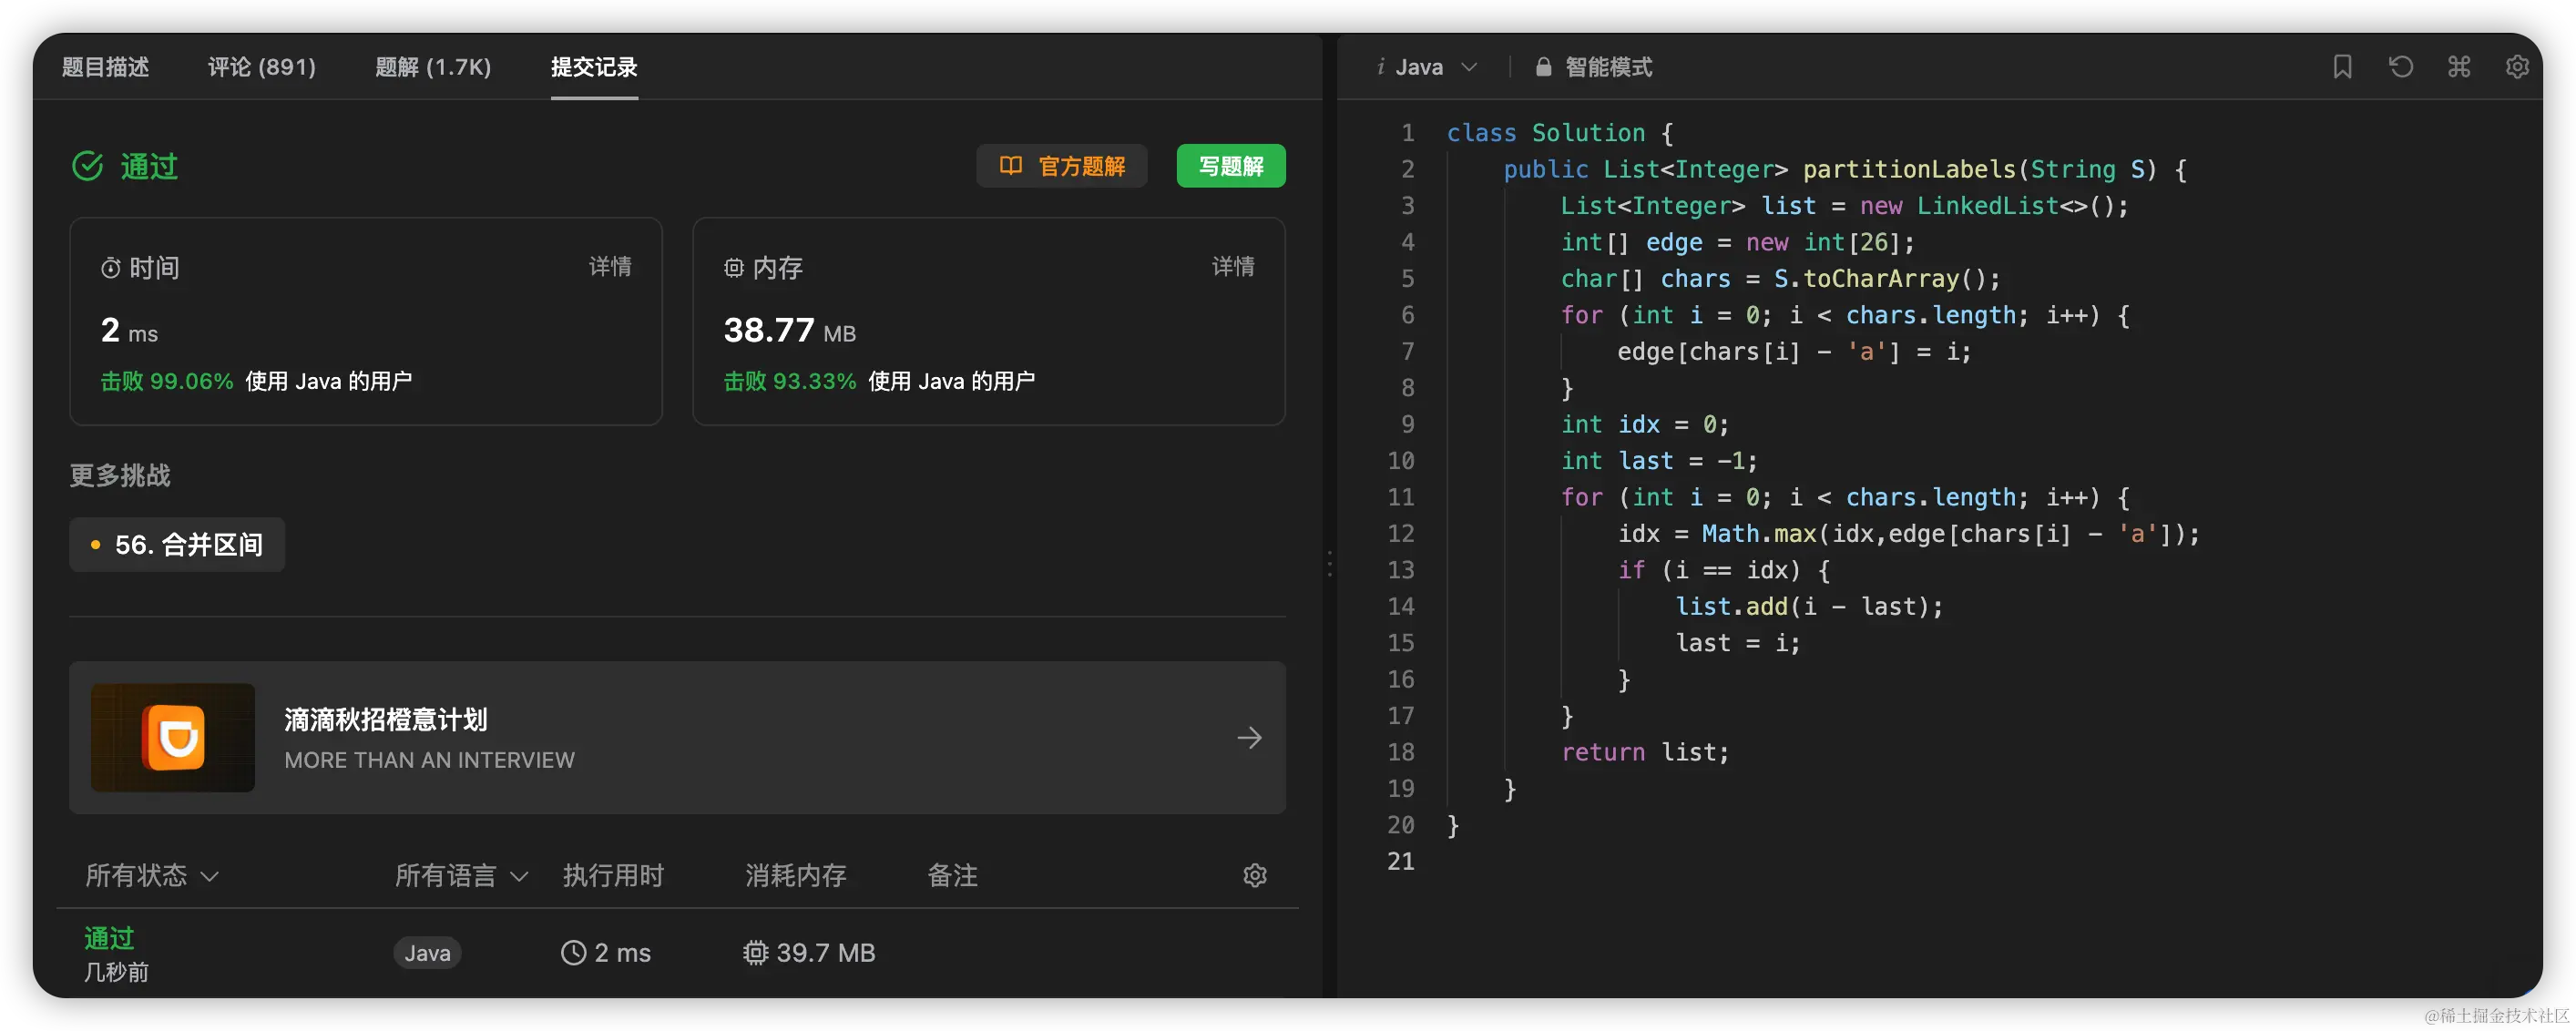Image resolution: width=2576 pixels, height=1031 pixels.
Task: Click 击败 93.33% memory text
Action: click(x=790, y=381)
